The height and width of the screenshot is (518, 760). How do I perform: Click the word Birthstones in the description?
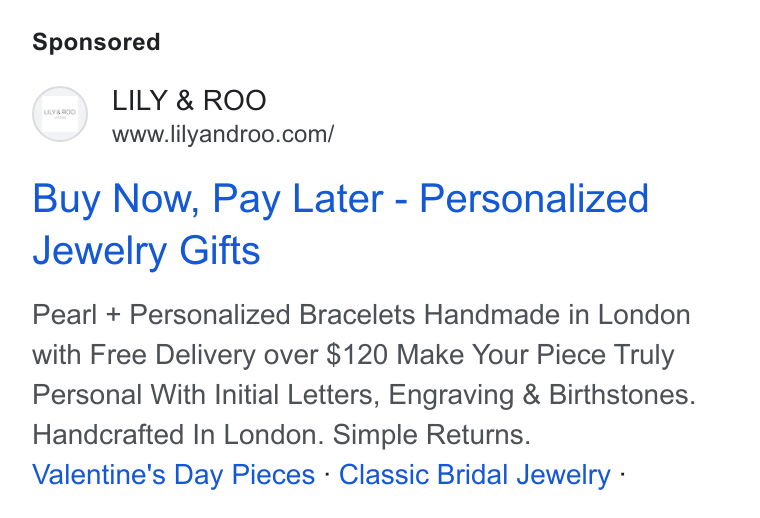pyautogui.click(x=622, y=394)
